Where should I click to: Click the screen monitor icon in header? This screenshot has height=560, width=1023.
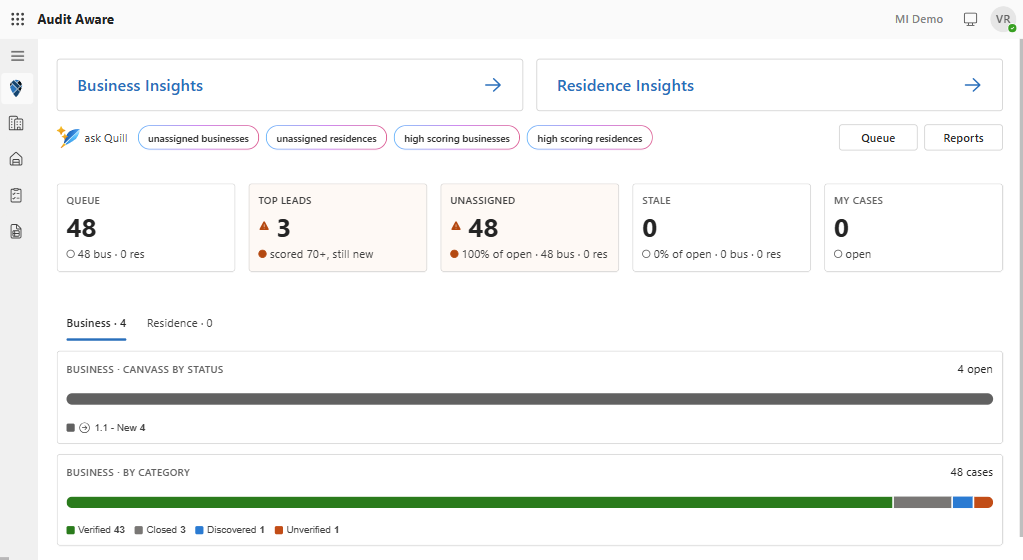[x=970, y=20]
